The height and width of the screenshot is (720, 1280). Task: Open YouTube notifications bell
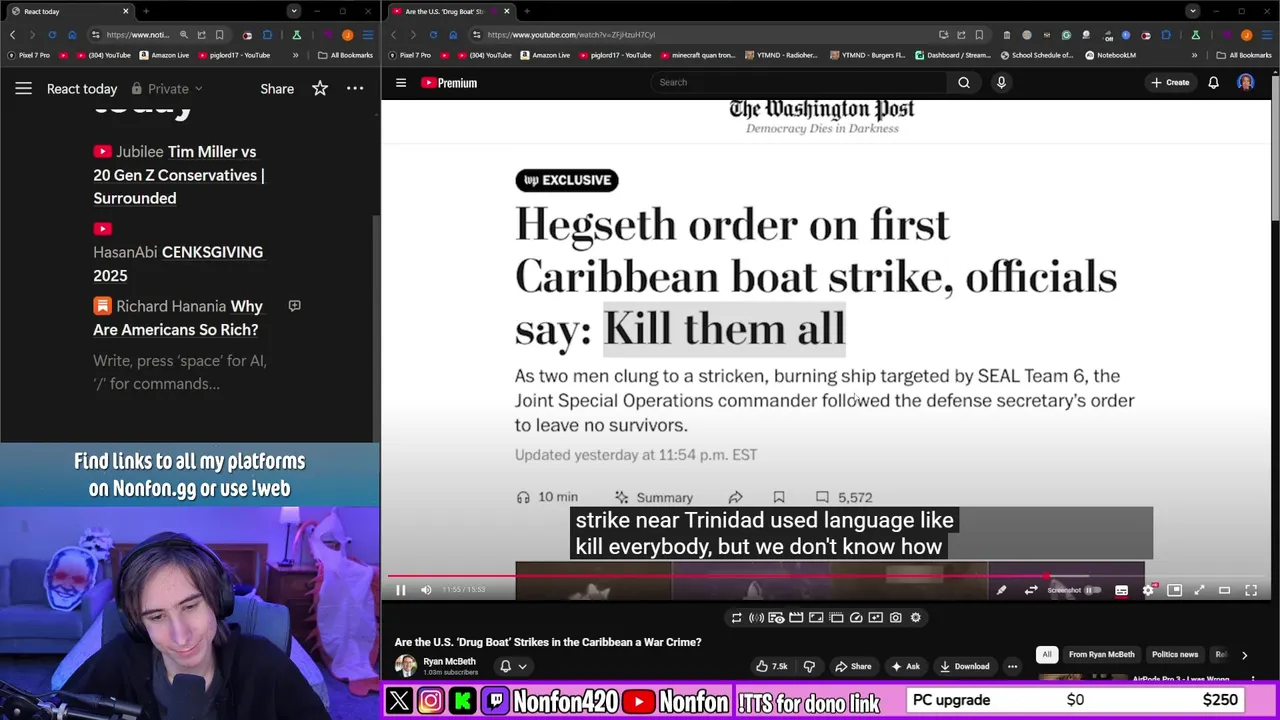pos(1213,83)
